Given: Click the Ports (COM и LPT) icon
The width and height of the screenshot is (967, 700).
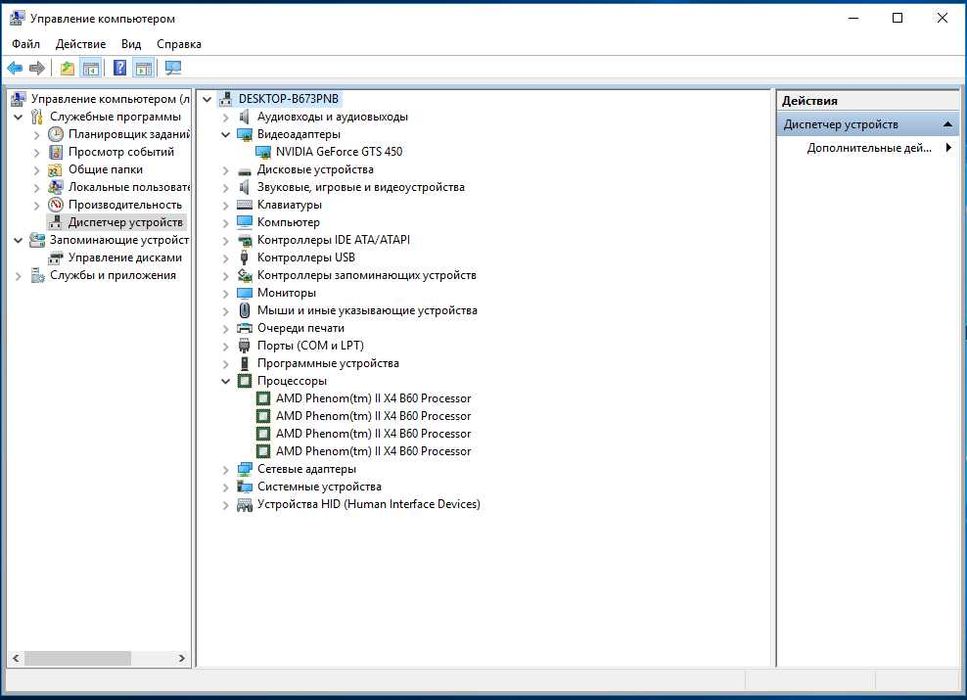Looking at the screenshot, I should (245, 345).
